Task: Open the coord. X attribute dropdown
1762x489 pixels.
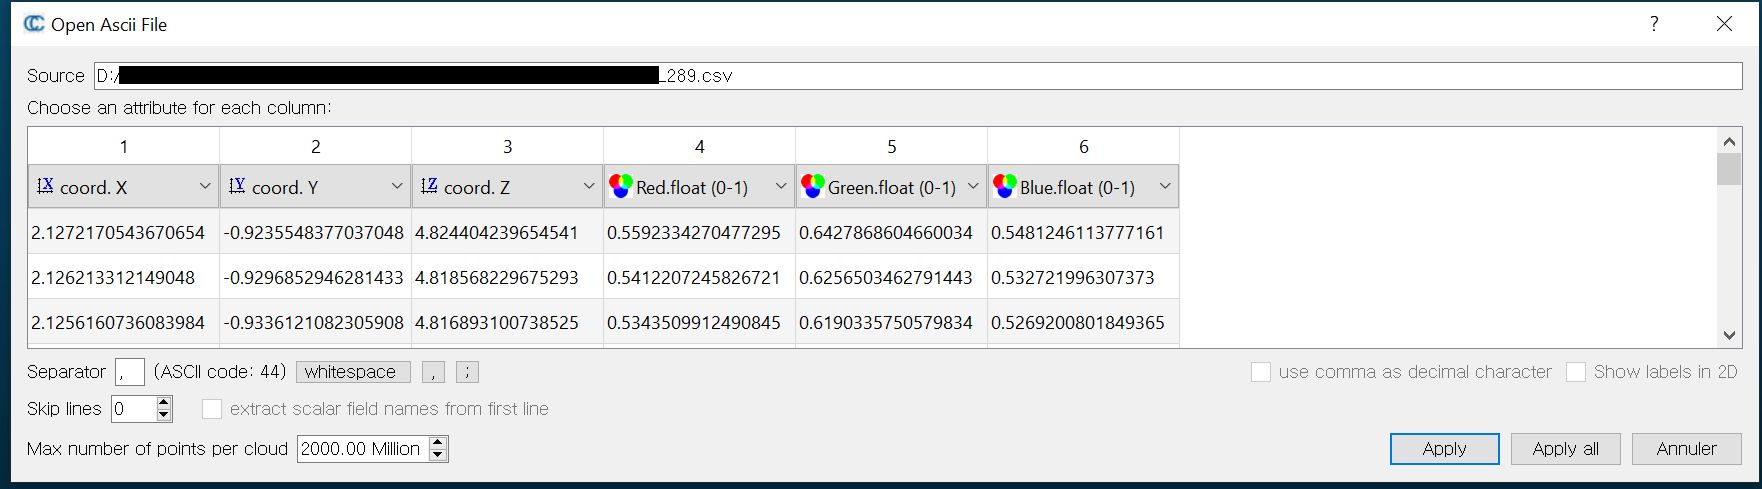Action: point(124,187)
